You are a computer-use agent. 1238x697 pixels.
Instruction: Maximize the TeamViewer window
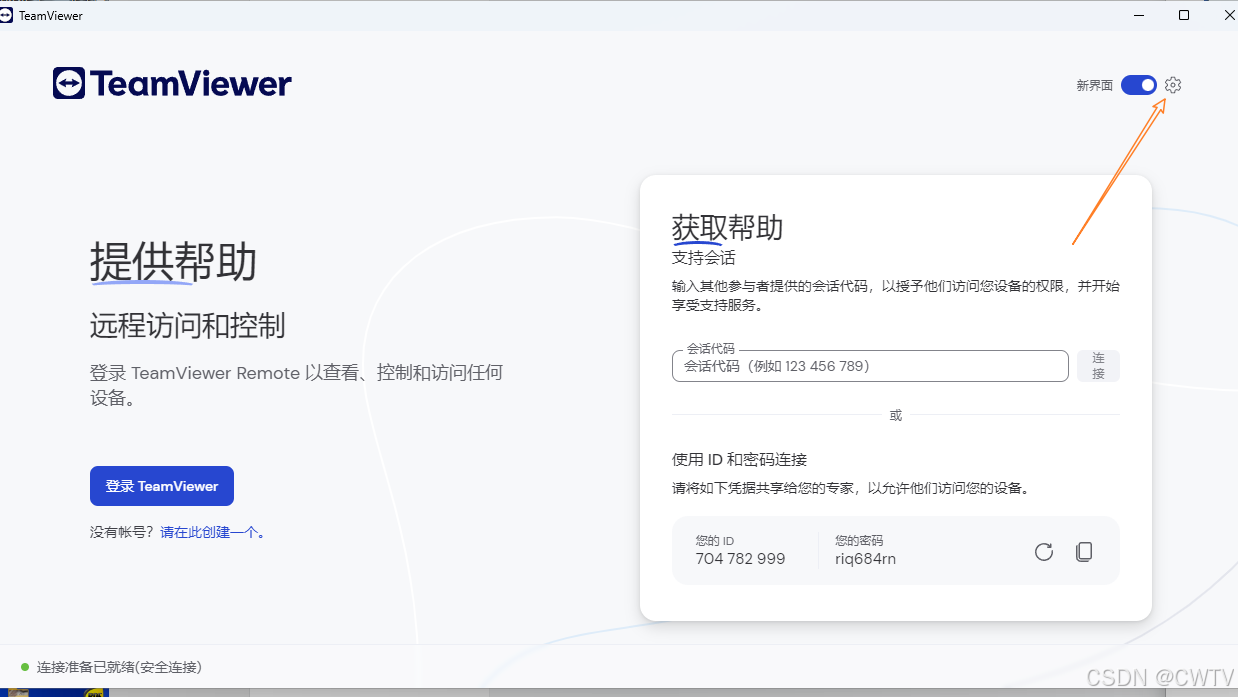(1184, 15)
